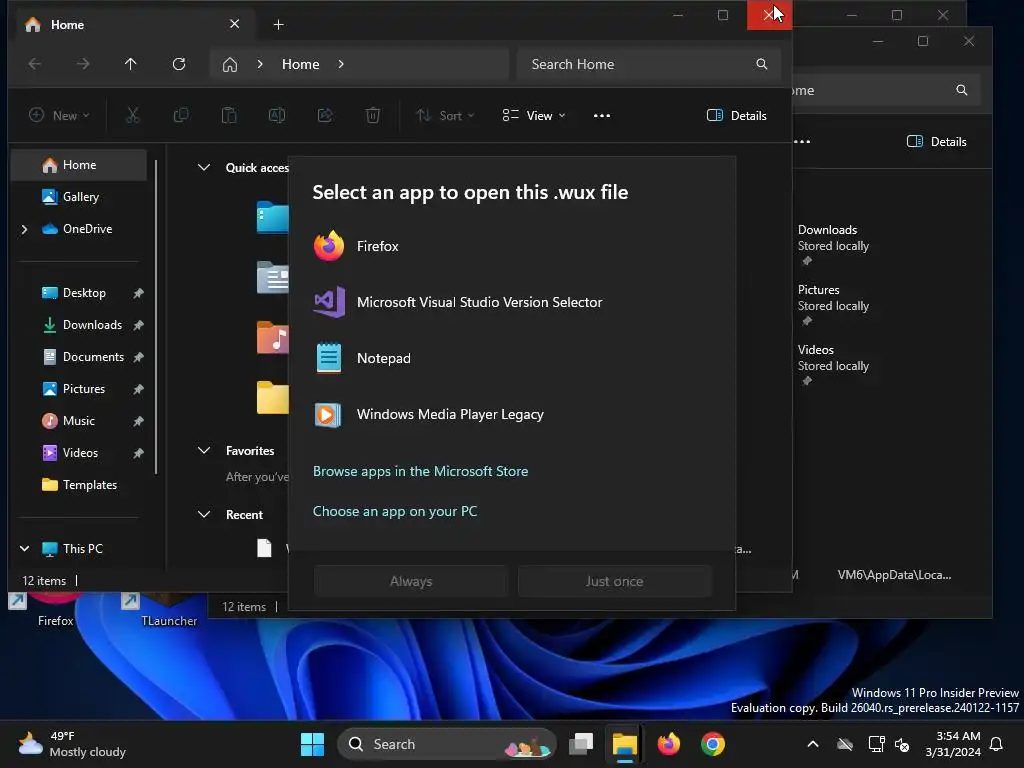
Task: Expand the OneDrive tree node
Action: tap(24, 229)
